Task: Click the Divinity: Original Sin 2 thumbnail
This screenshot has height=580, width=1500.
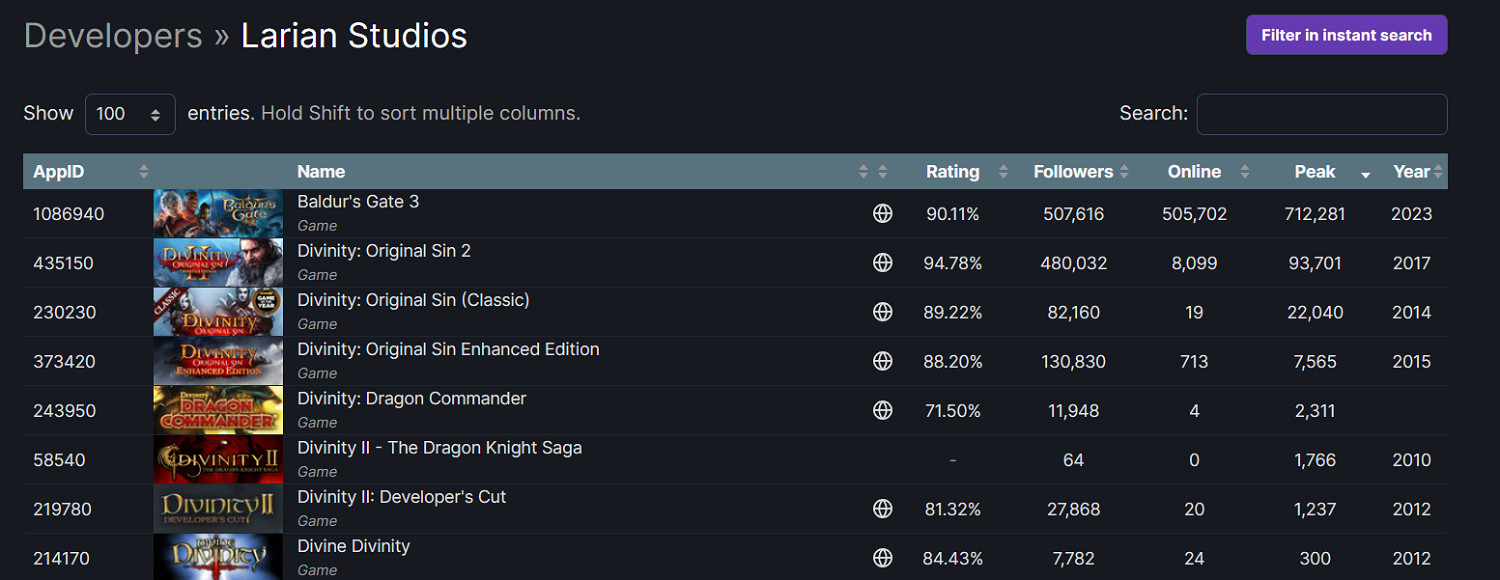Action: 218,263
